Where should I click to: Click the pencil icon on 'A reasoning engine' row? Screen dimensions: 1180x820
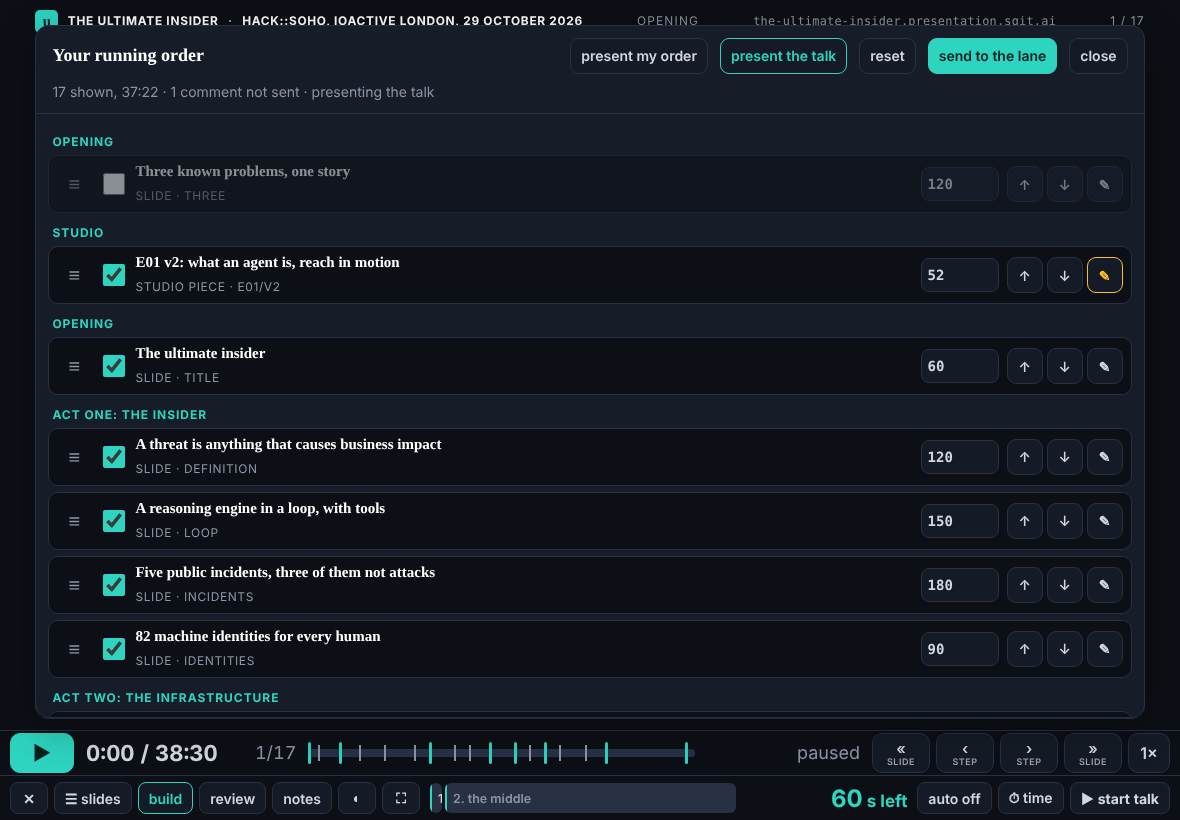point(1104,521)
